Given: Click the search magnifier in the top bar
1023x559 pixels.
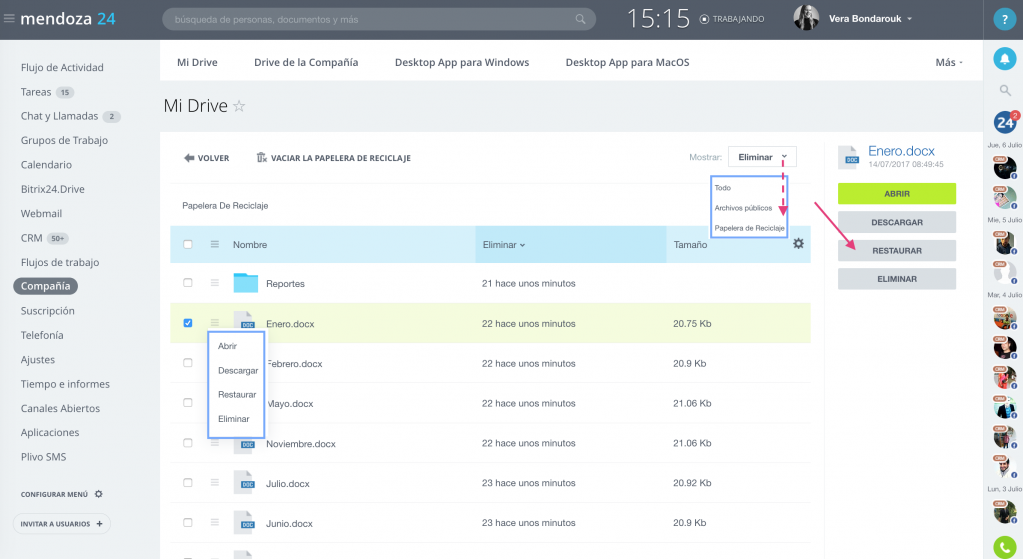Looking at the screenshot, I should pyautogui.click(x=580, y=19).
